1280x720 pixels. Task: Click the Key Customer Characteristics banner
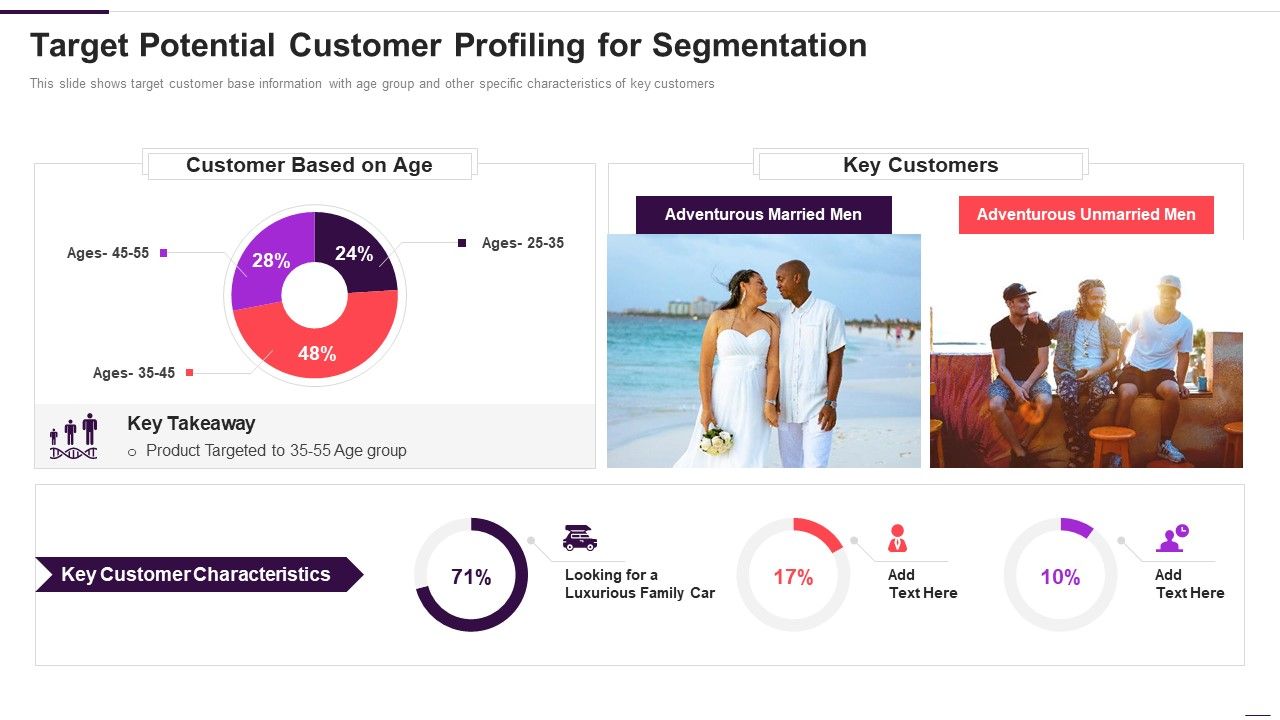[197, 574]
